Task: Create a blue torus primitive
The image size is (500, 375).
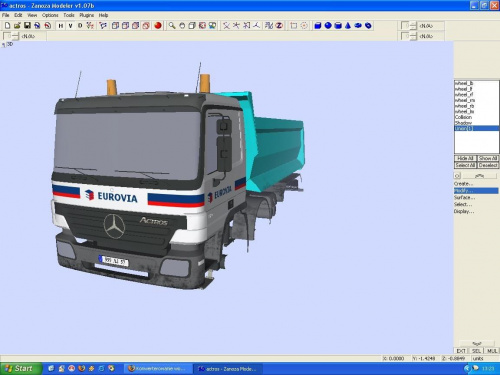Action: point(358,26)
